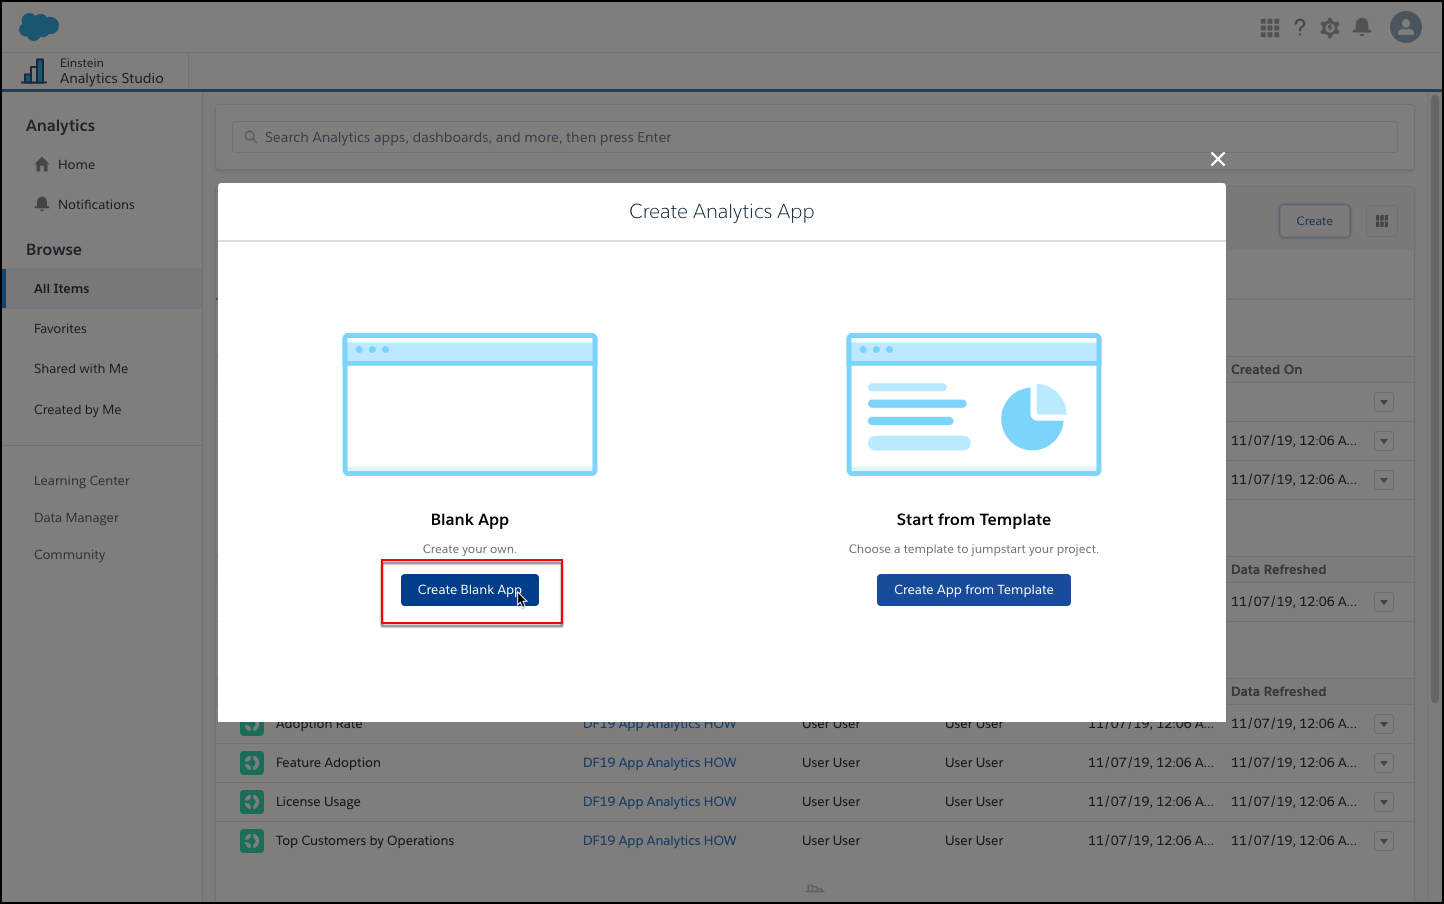Open the help question mark icon
This screenshot has height=904, width=1444.
point(1300,28)
